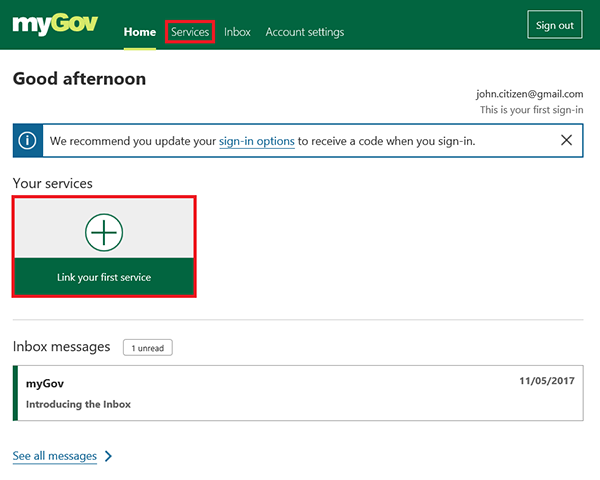The image size is (600, 480).
Task: Click the Your services heading
Action: point(53,183)
